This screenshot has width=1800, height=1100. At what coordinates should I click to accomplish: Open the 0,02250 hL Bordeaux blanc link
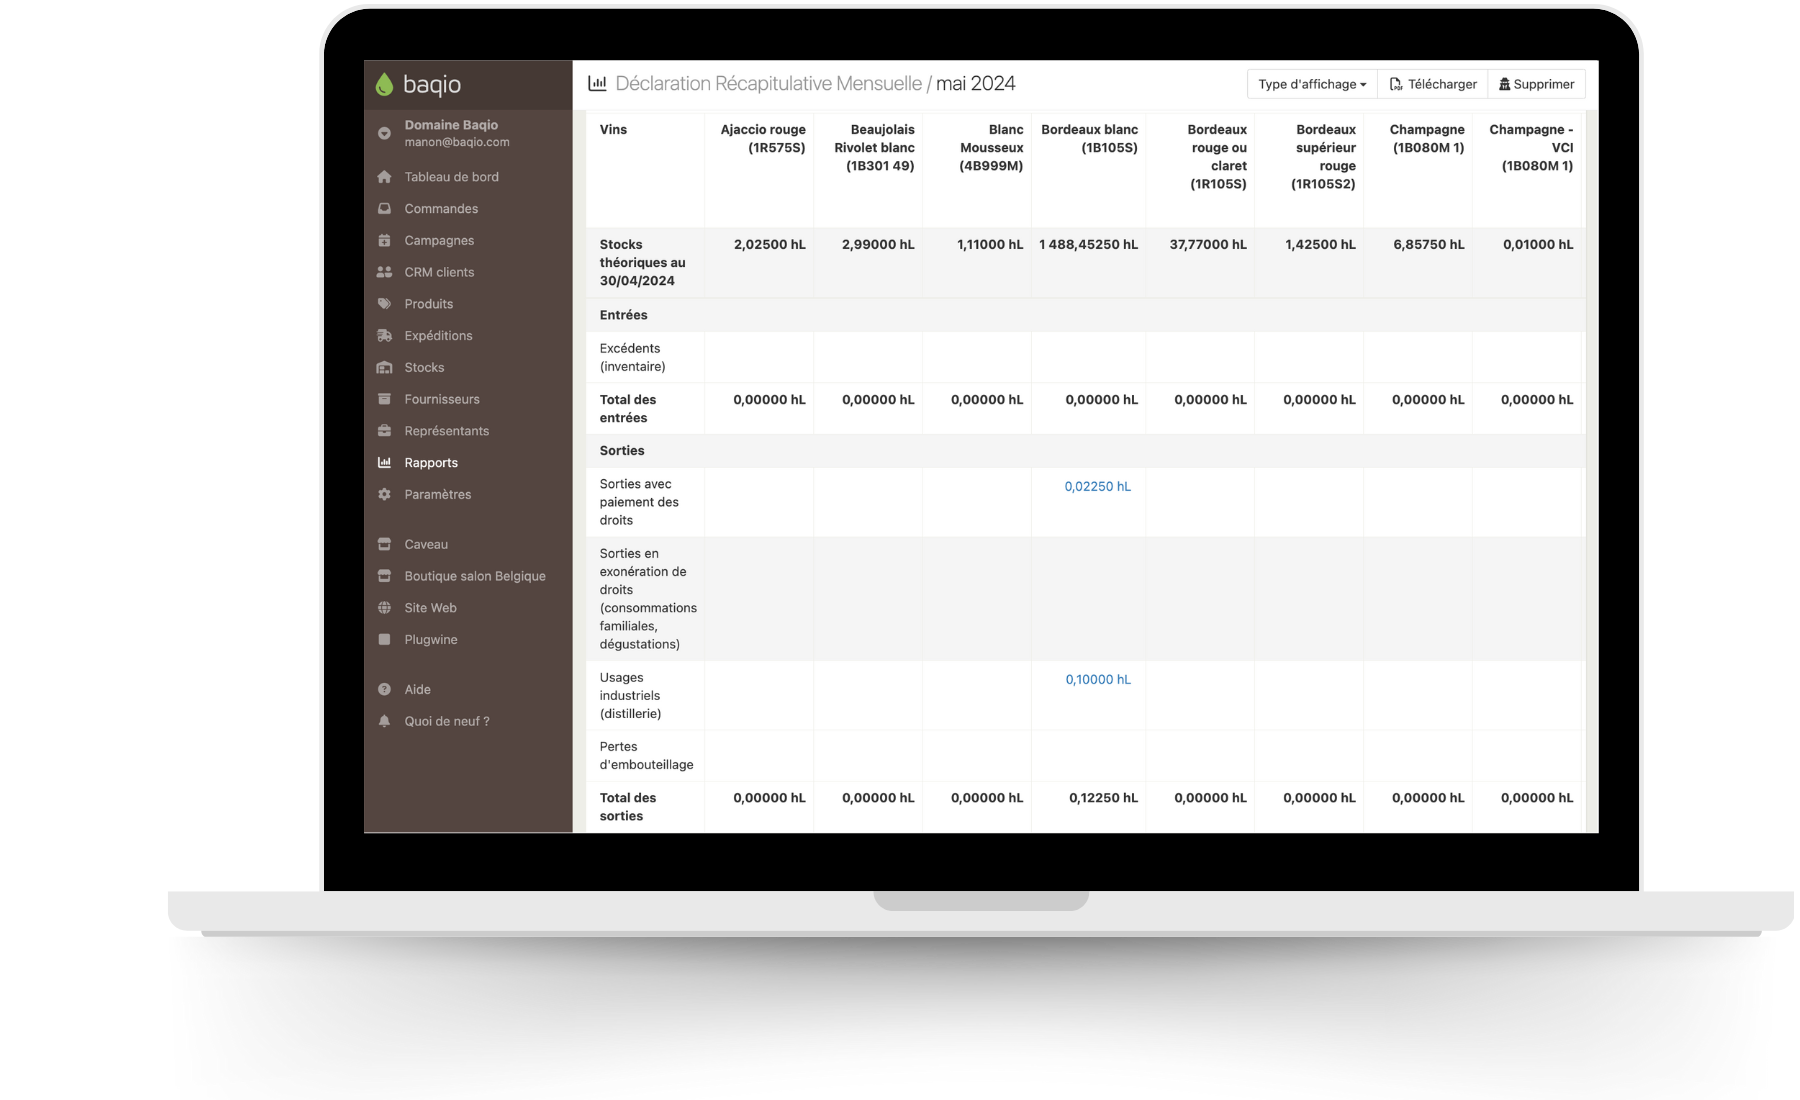[x=1097, y=487]
